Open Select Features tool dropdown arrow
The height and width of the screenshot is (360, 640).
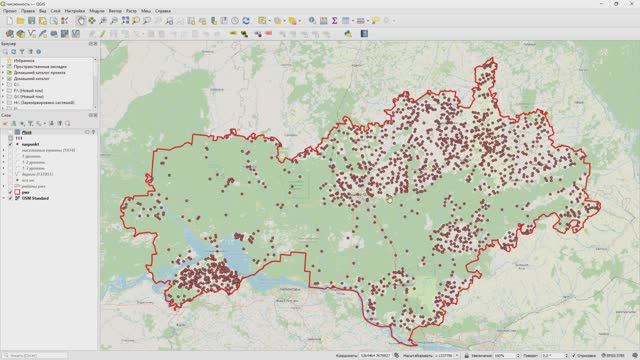coord(269,21)
